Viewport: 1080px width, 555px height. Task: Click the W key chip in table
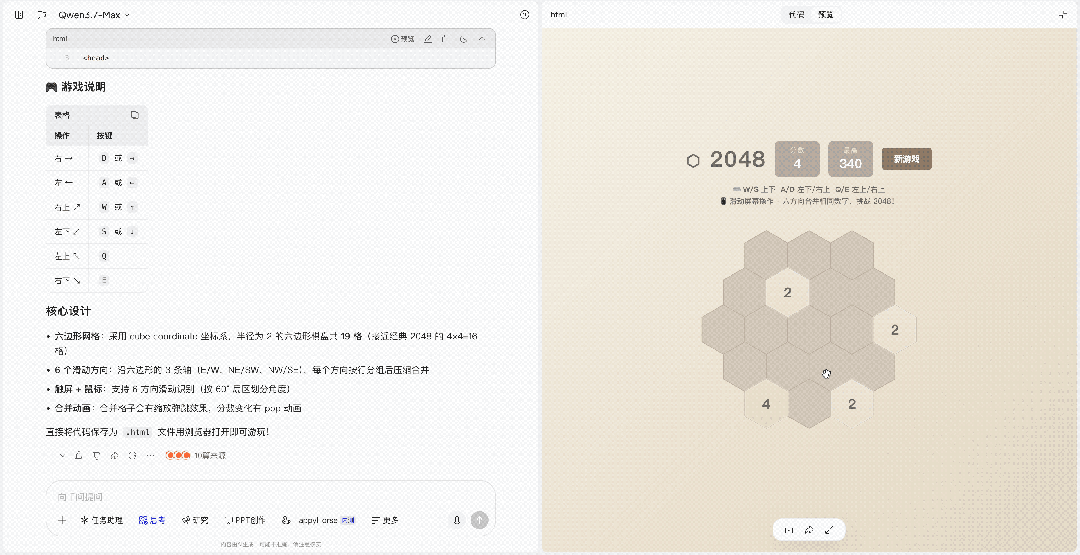[104, 207]
